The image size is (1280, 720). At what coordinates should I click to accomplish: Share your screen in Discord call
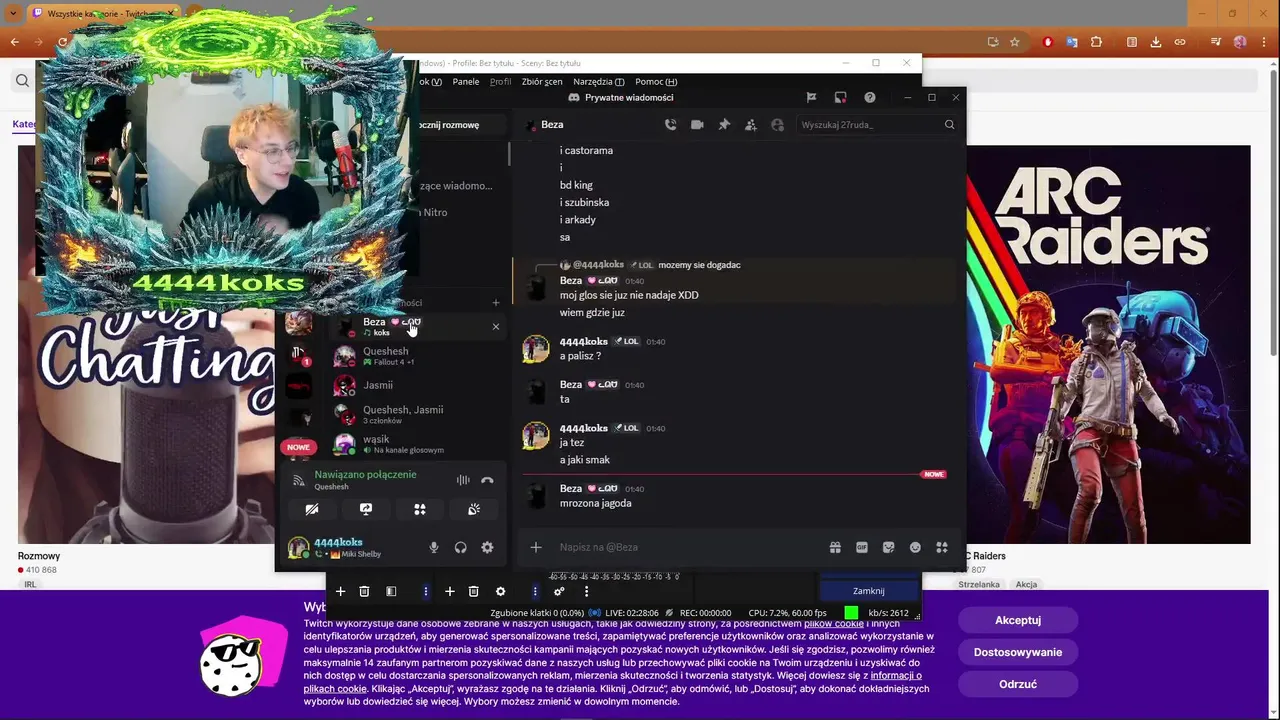(x=366, y=509)
